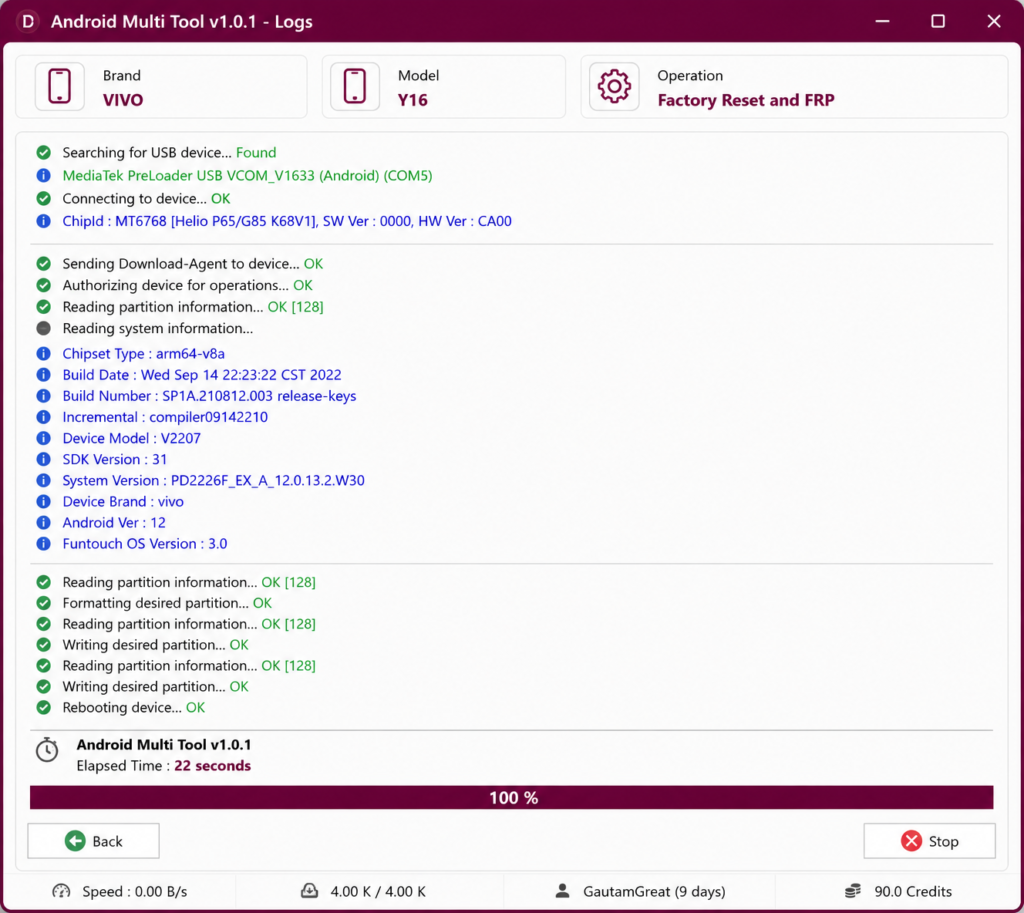1024x913 pixels.
Task: Click green check beside Searching for USB device
Action: (44, 152)
